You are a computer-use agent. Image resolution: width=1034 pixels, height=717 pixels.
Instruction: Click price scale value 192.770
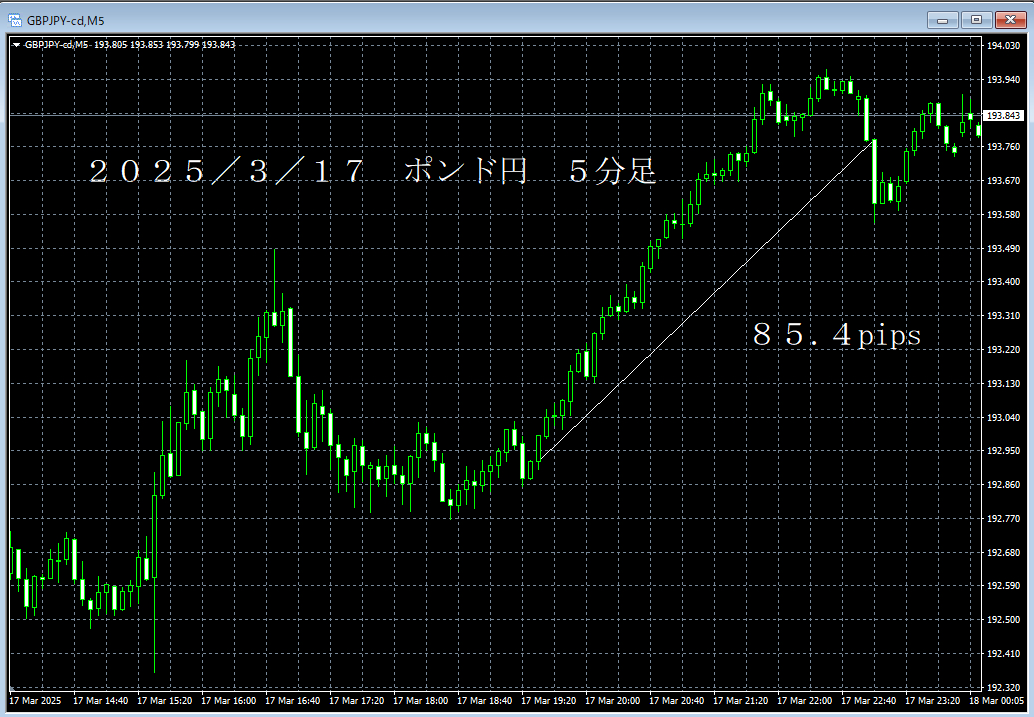pos(1003,518)
